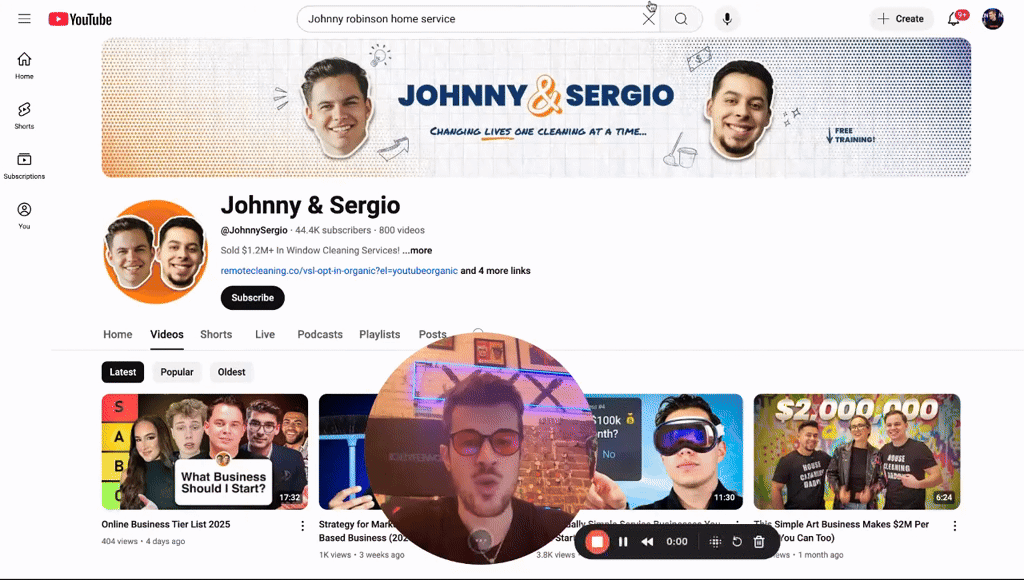Screen dimensions: 1024x580
Task: Play the $2,000,000 art business thumbnail
Action: coord(857,451)
